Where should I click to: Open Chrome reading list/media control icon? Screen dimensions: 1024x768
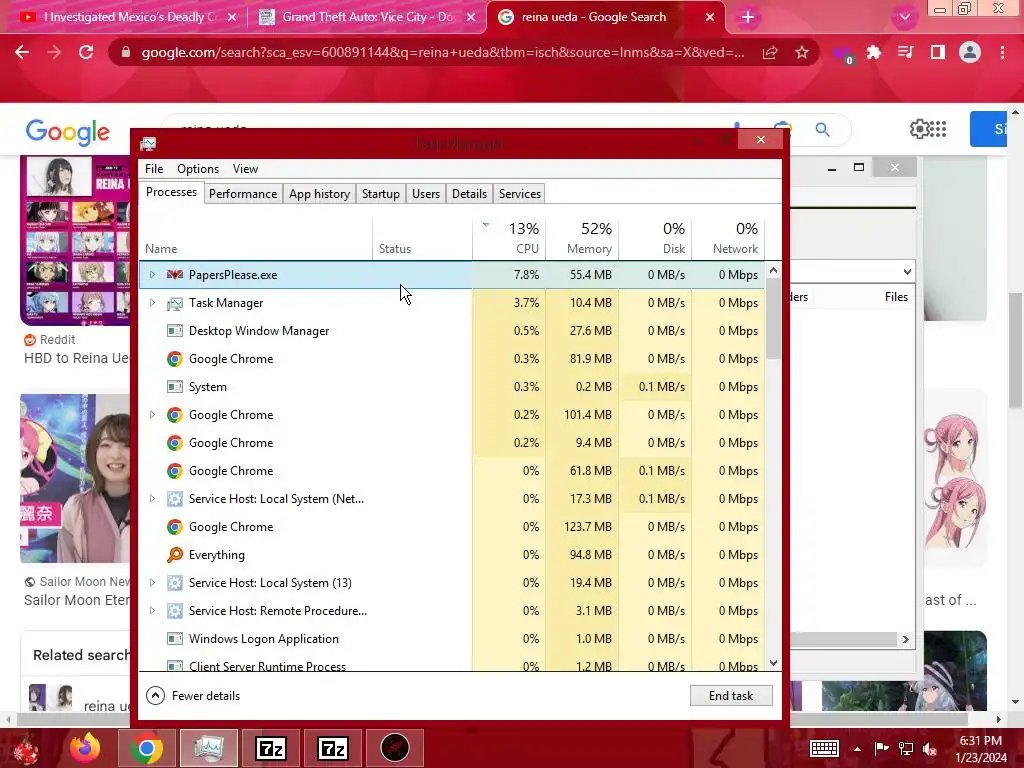coord(905,52)
